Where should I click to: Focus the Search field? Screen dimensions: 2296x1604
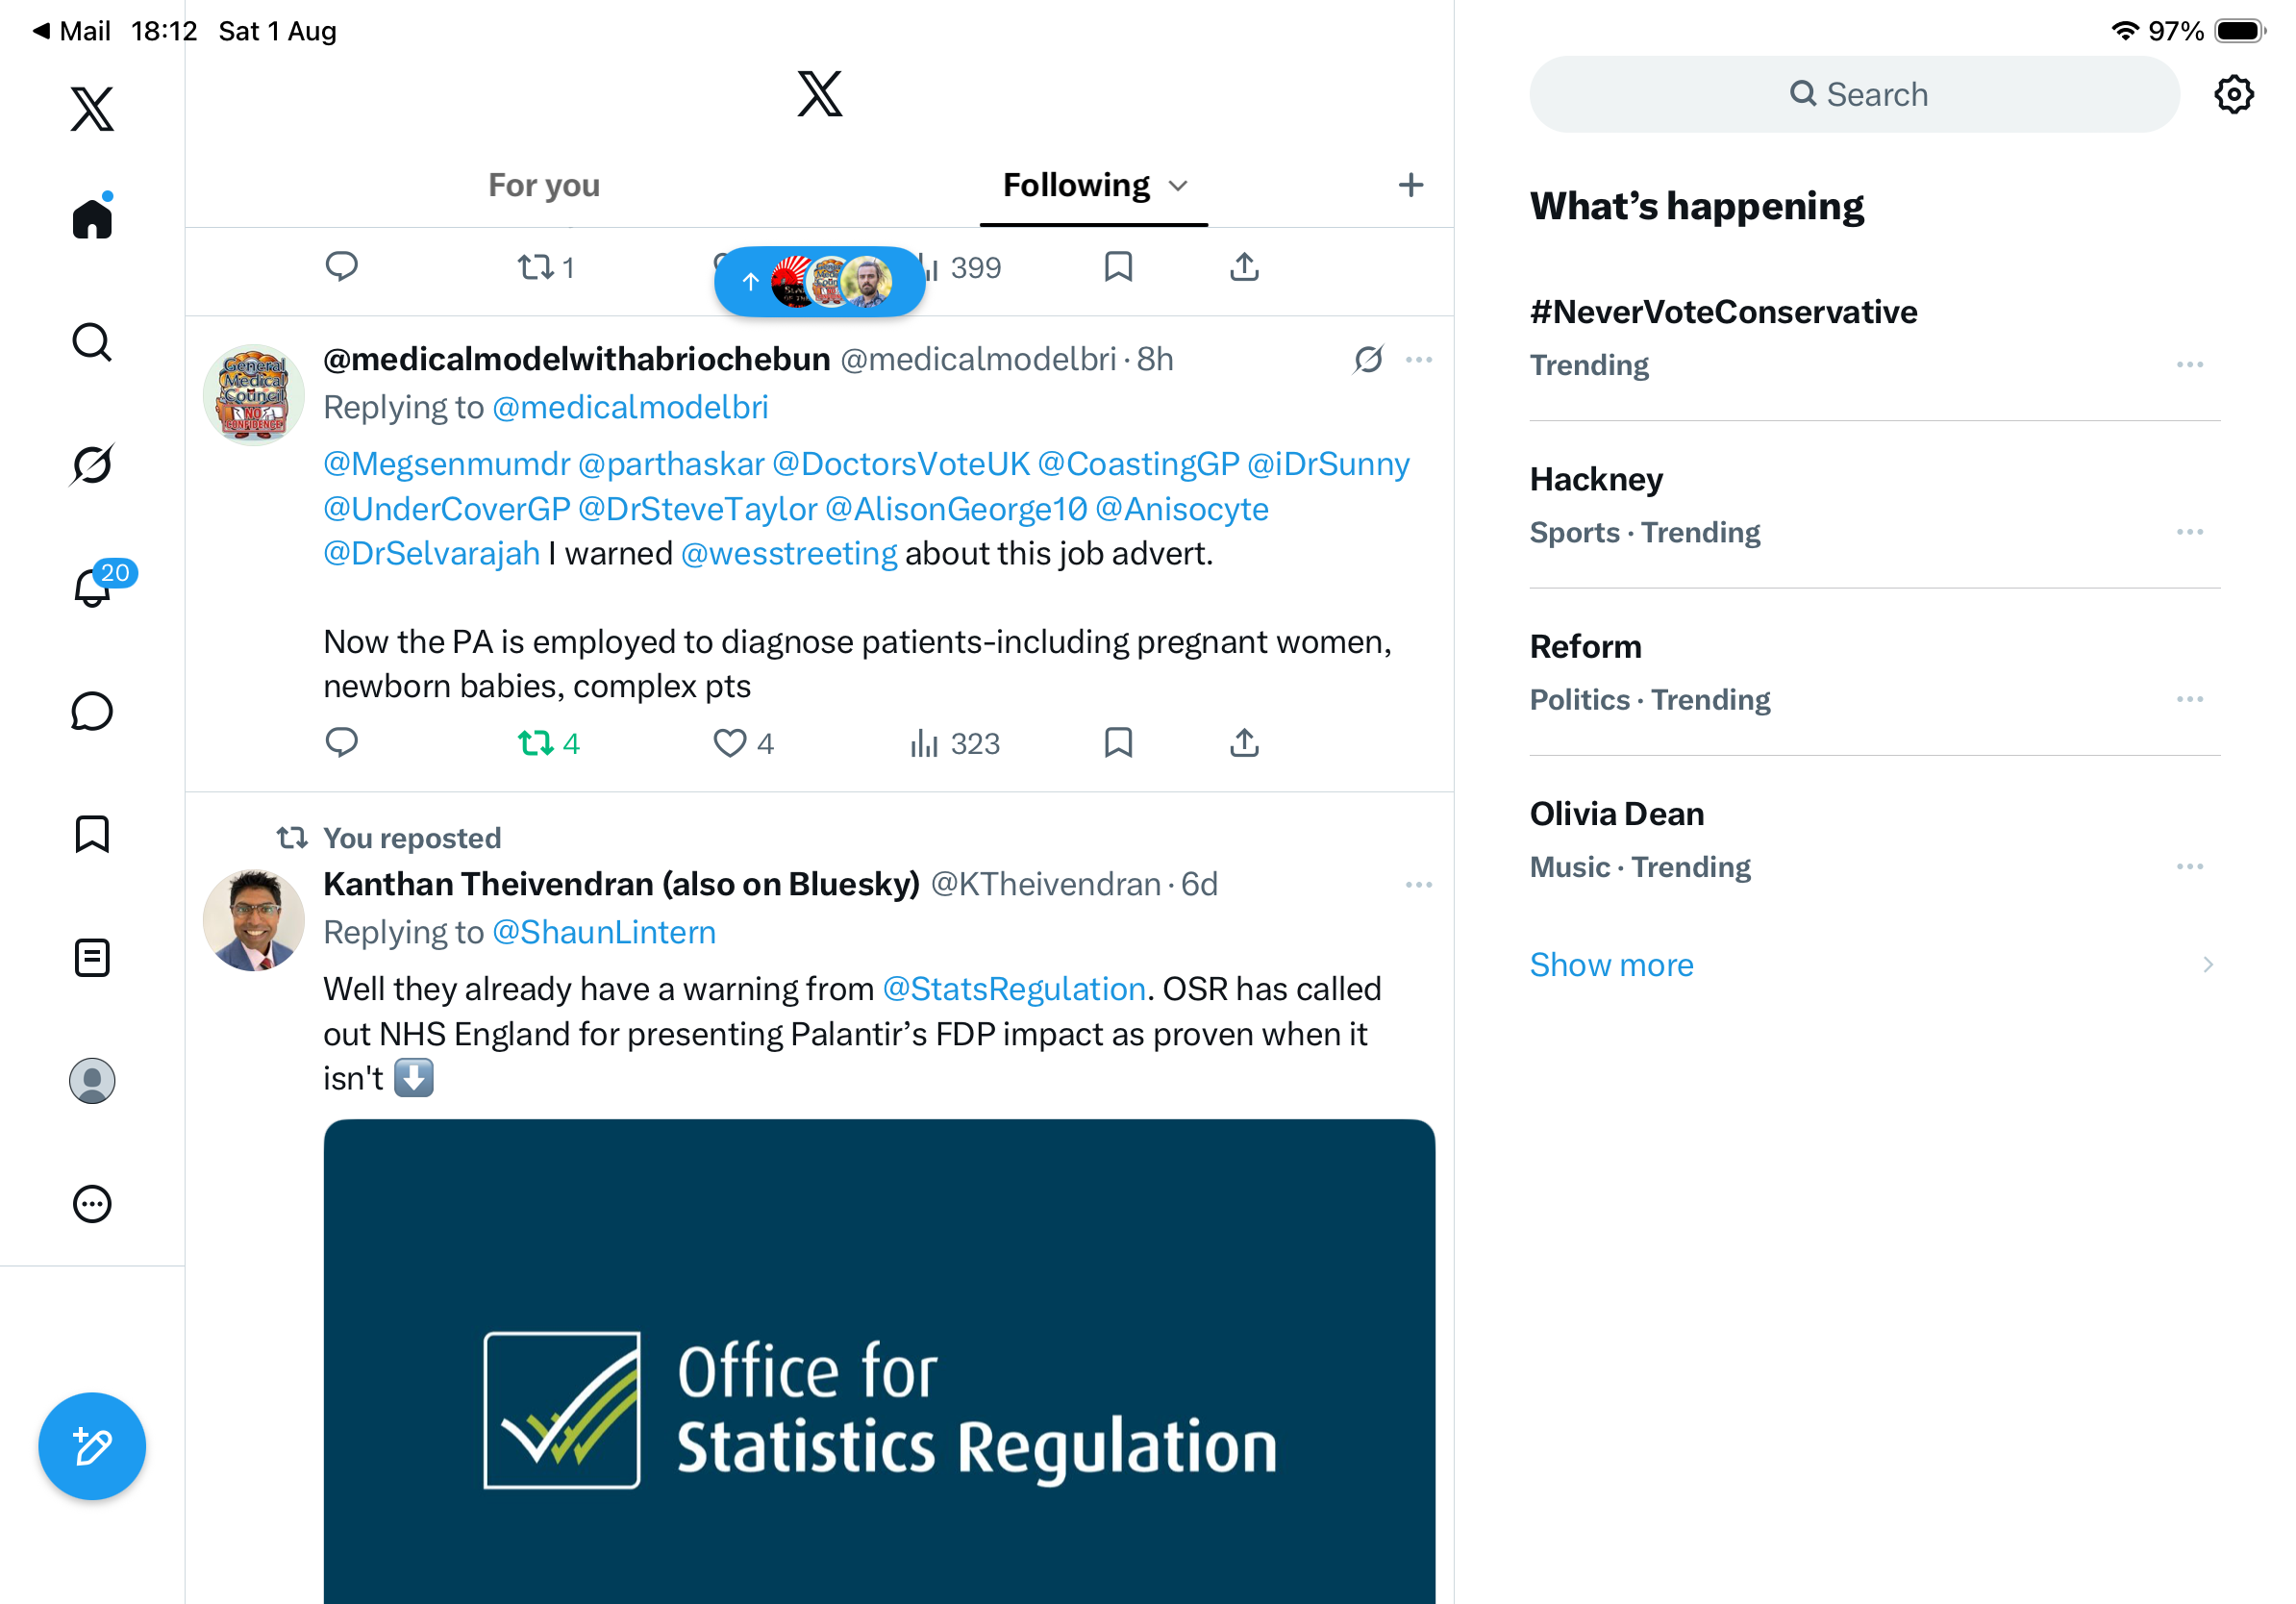tap(1854, 95)
